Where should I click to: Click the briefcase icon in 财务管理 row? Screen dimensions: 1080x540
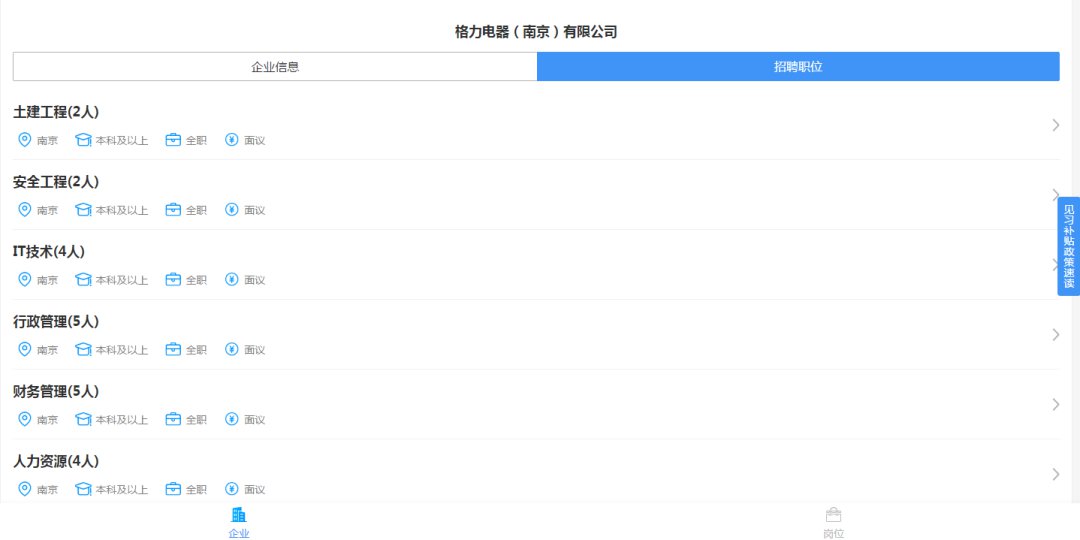173,419
